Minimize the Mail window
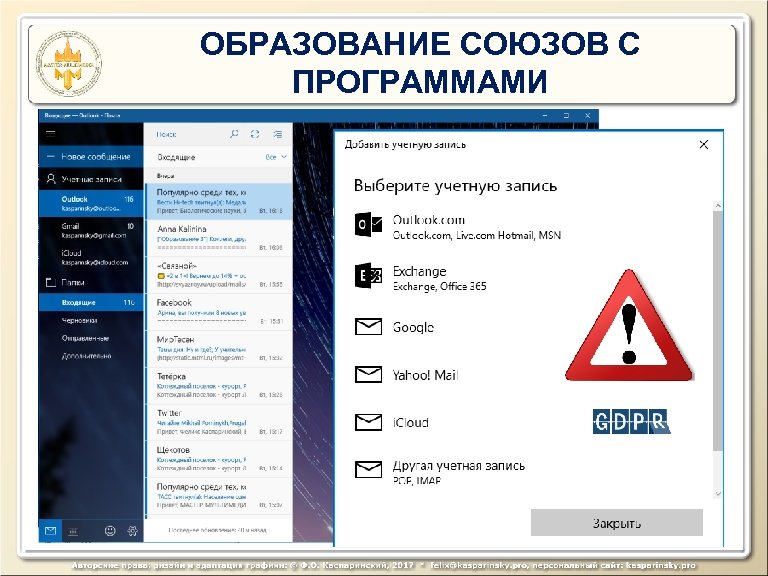 (545, 116)
